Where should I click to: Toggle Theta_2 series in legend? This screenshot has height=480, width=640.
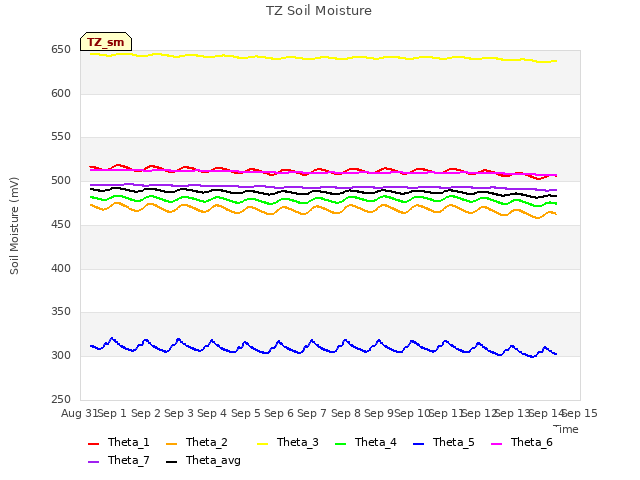[x=197, y=442]
